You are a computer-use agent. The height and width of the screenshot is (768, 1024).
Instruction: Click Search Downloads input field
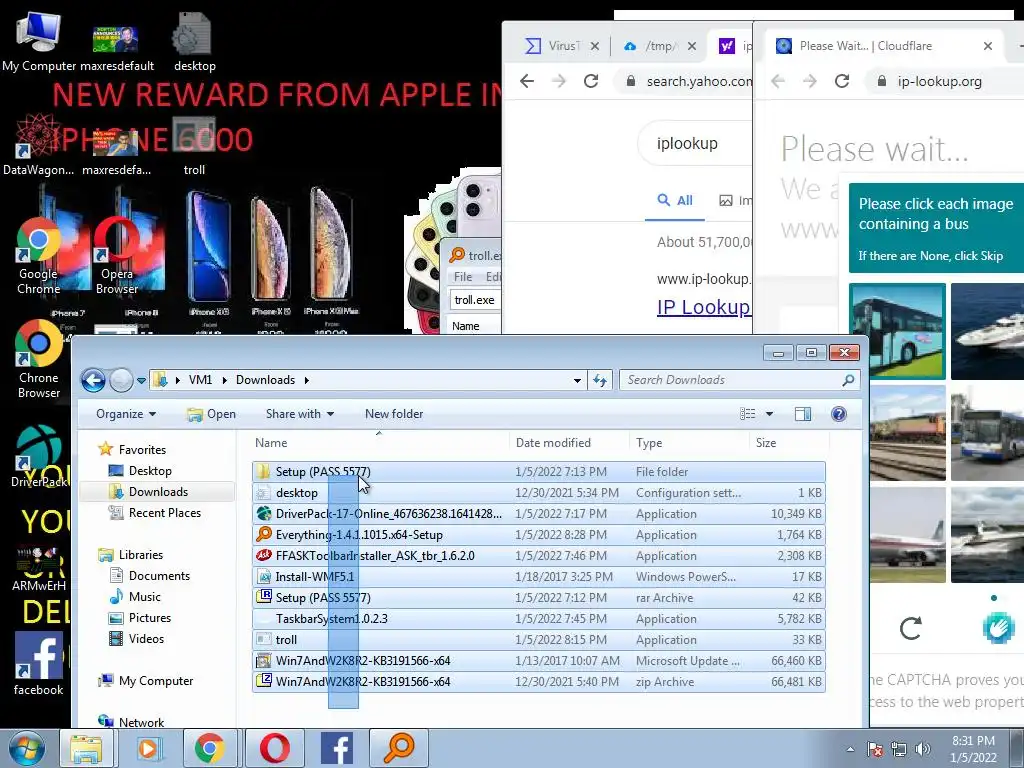point(739,380)
